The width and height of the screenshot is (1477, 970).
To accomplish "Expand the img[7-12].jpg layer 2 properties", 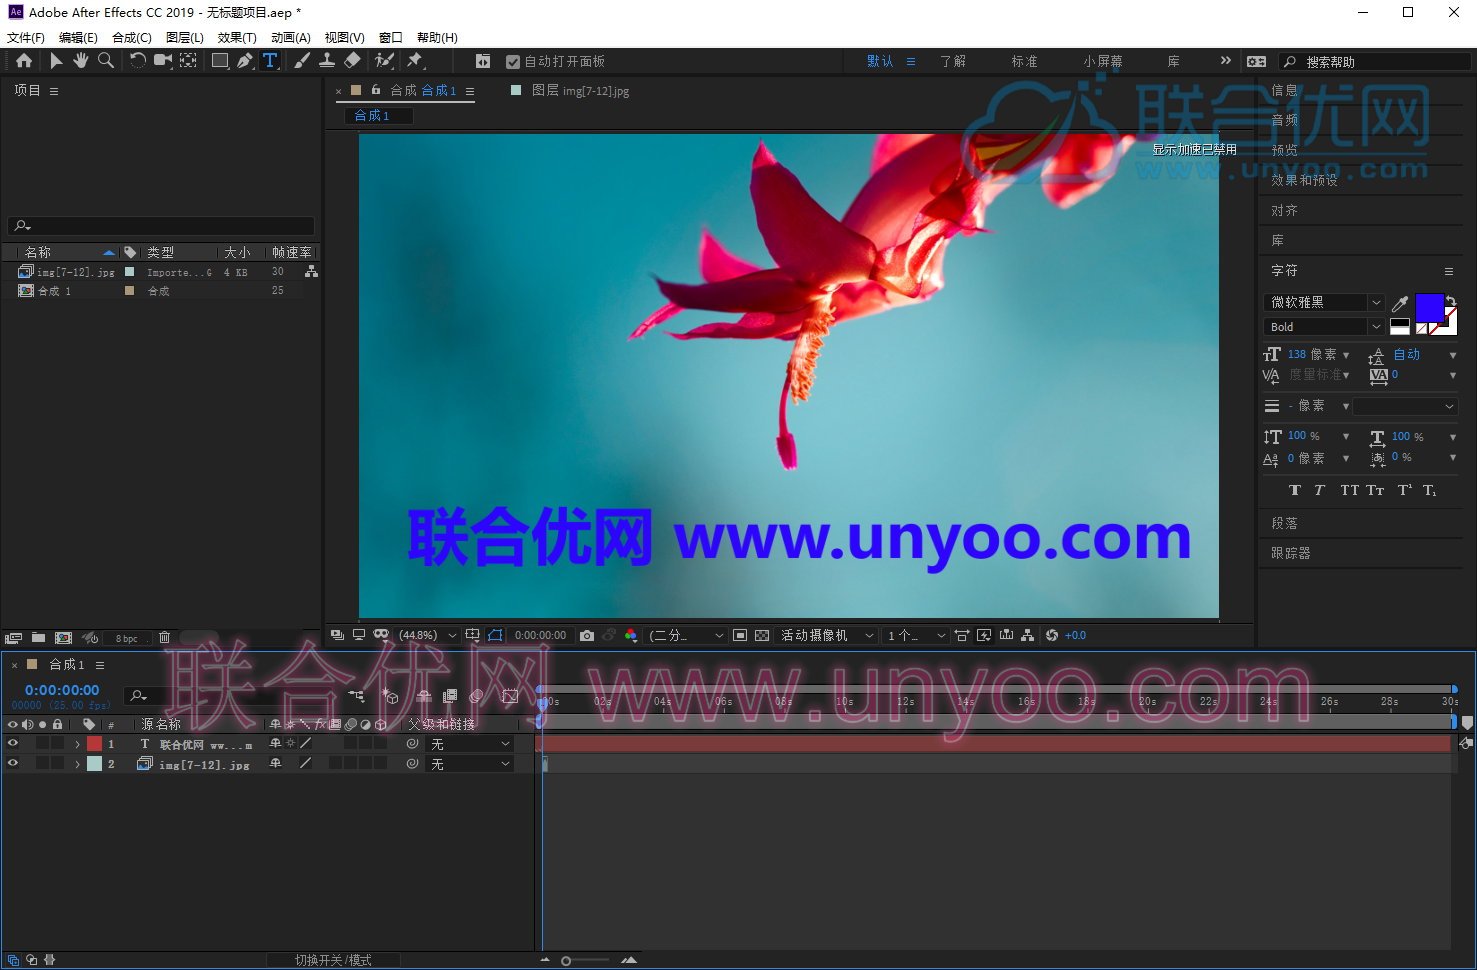I will [77, 764].
